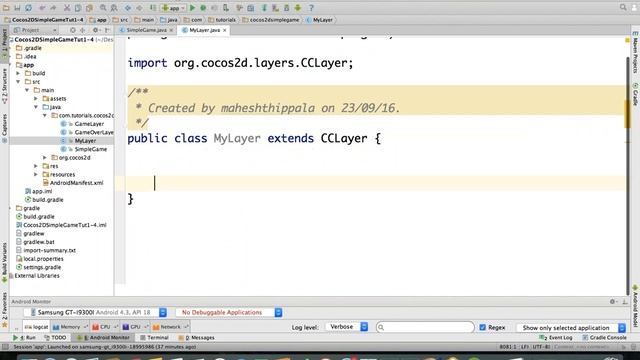The image size is (640, 360).
Task: Switch to SimpleGame.java editor tab
Action: (146, 30)
